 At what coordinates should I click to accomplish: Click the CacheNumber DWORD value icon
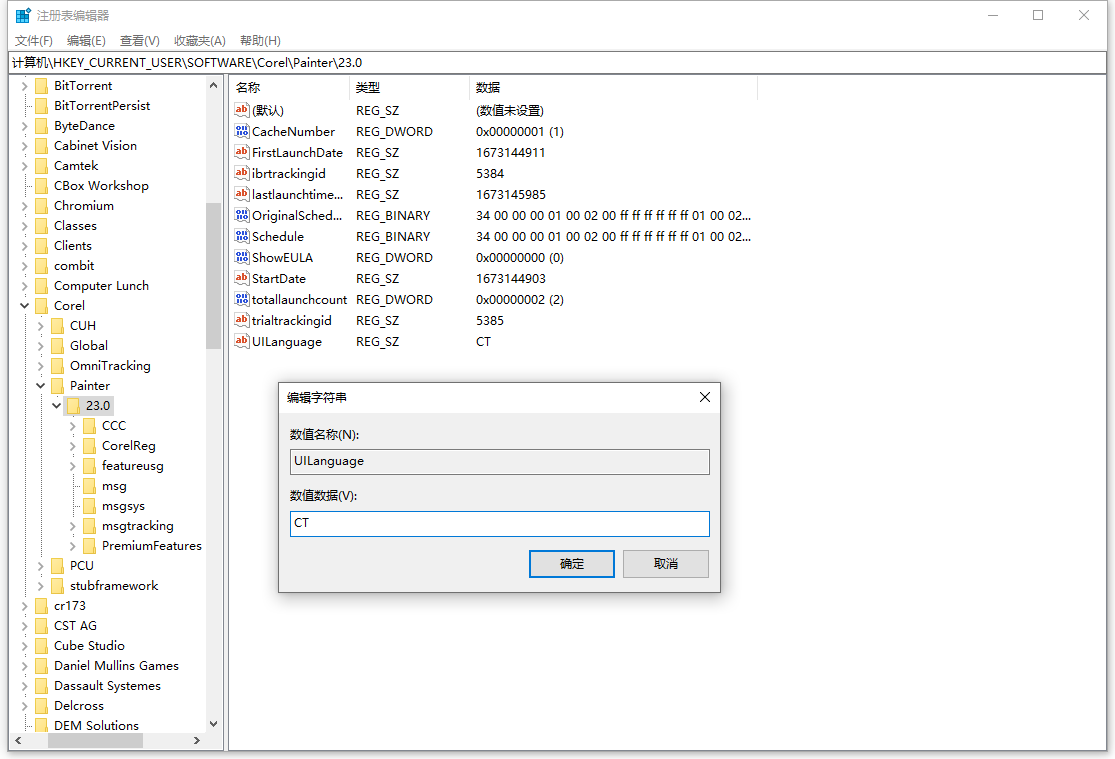[242, 131]
